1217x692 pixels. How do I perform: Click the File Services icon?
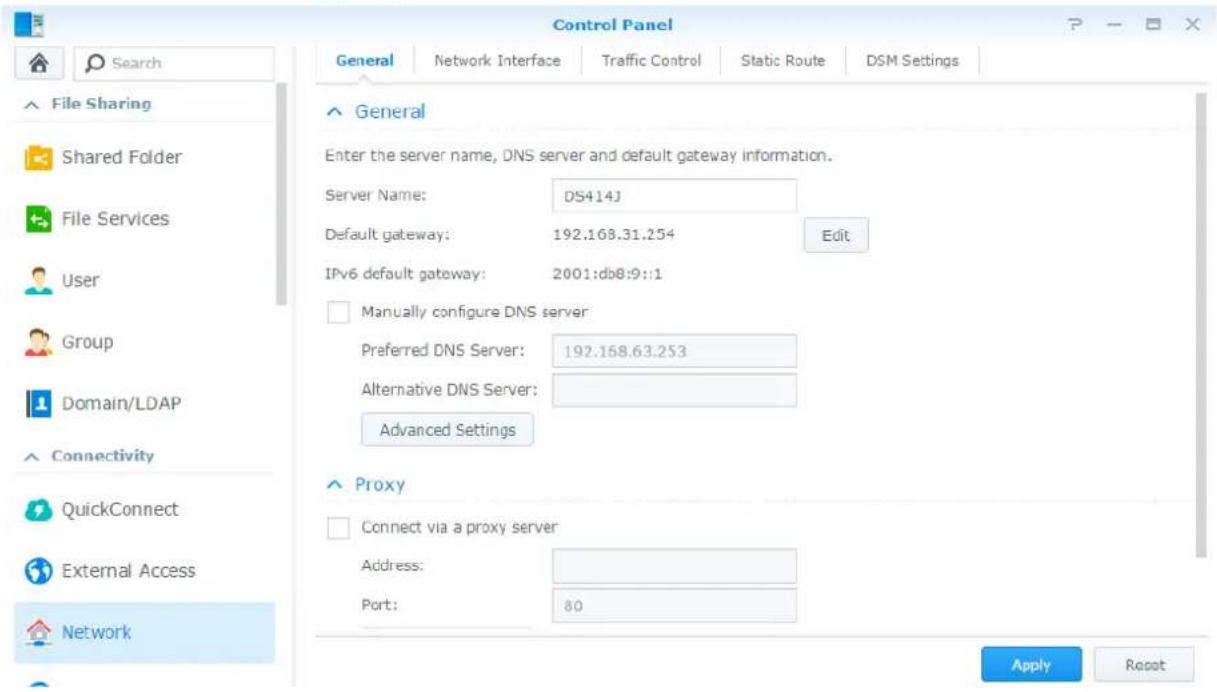point(39,219)
